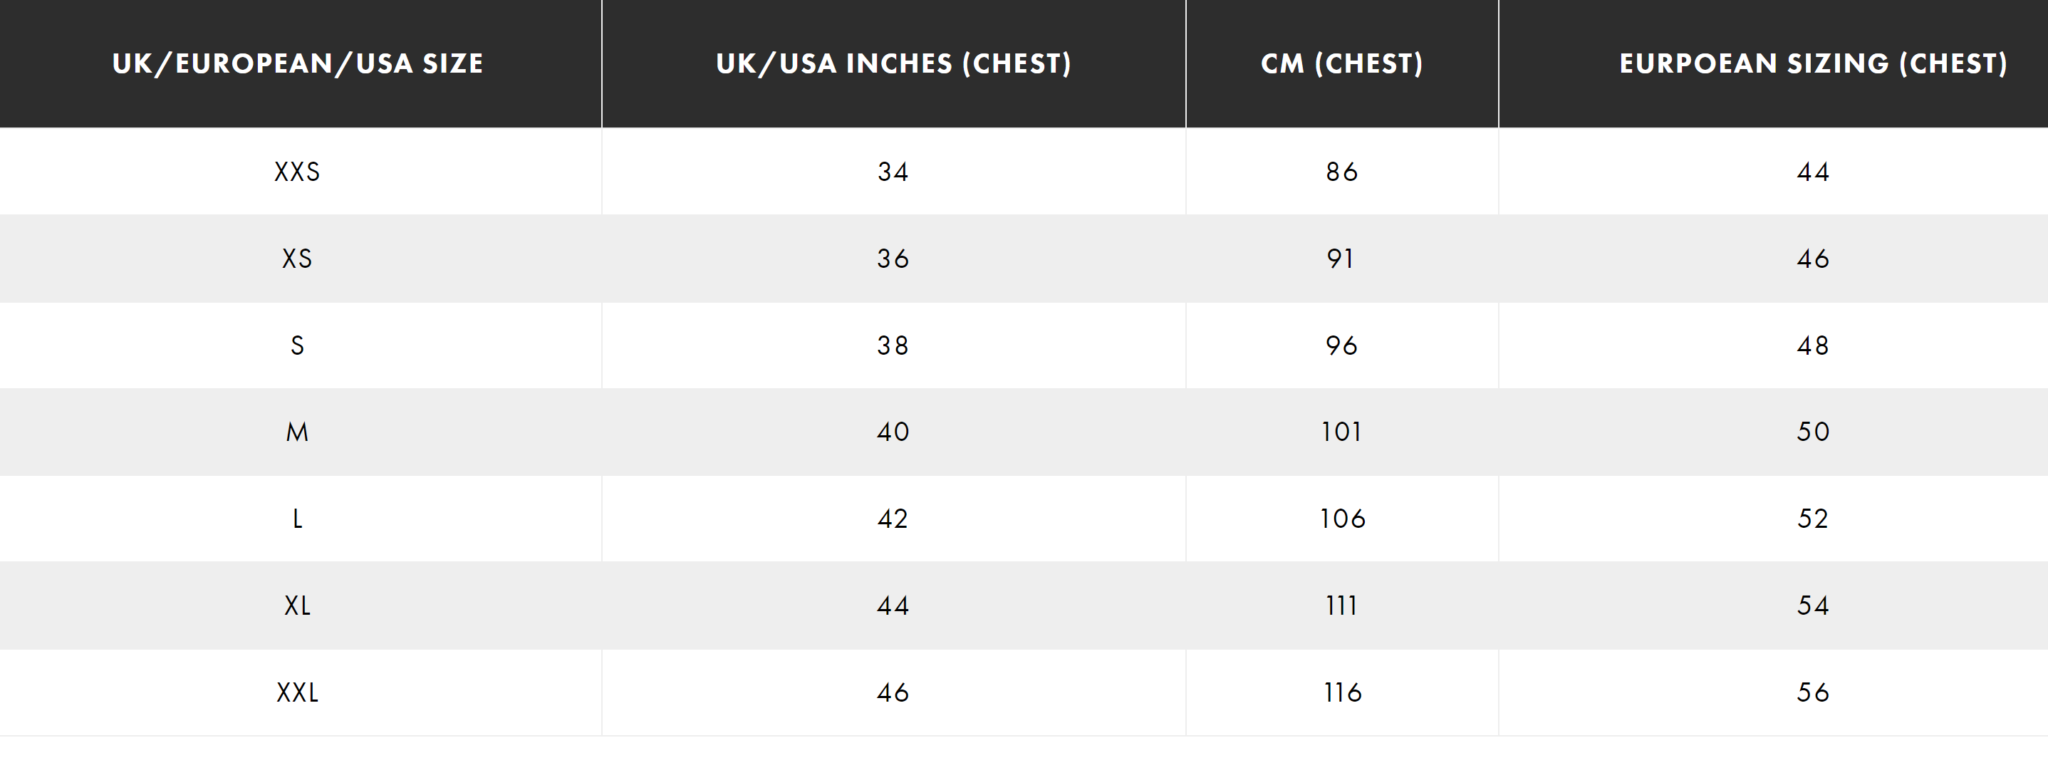The image size is (2048, 780).
Task: Click the UK/European/USA Size column header
Action: click(x=298, y=64)
